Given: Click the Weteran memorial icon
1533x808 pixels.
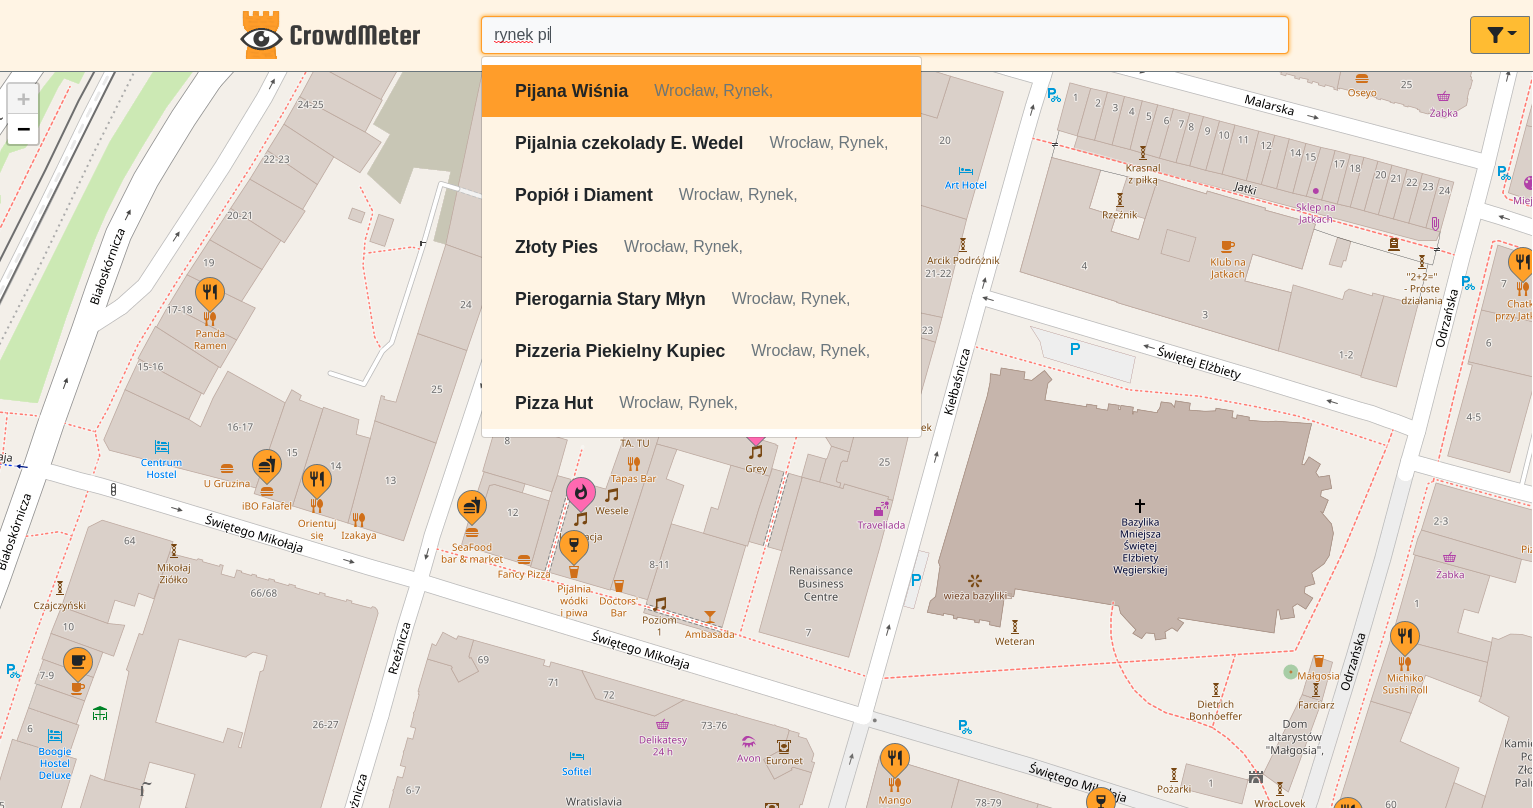Looking at the screenshot, I should coord(1015,626).
